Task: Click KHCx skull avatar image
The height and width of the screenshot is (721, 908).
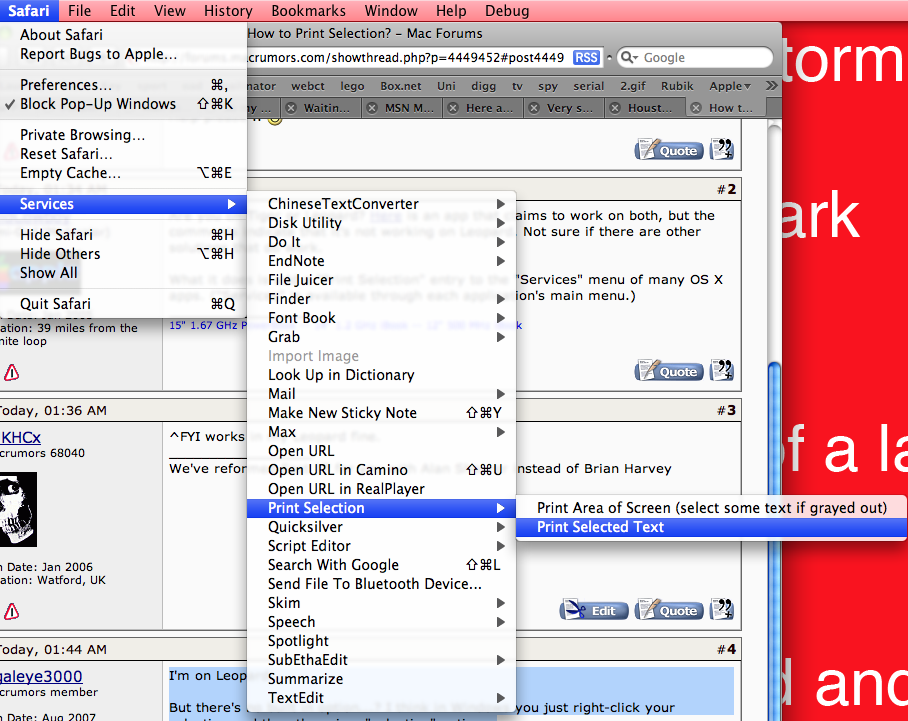Action: 18,510
